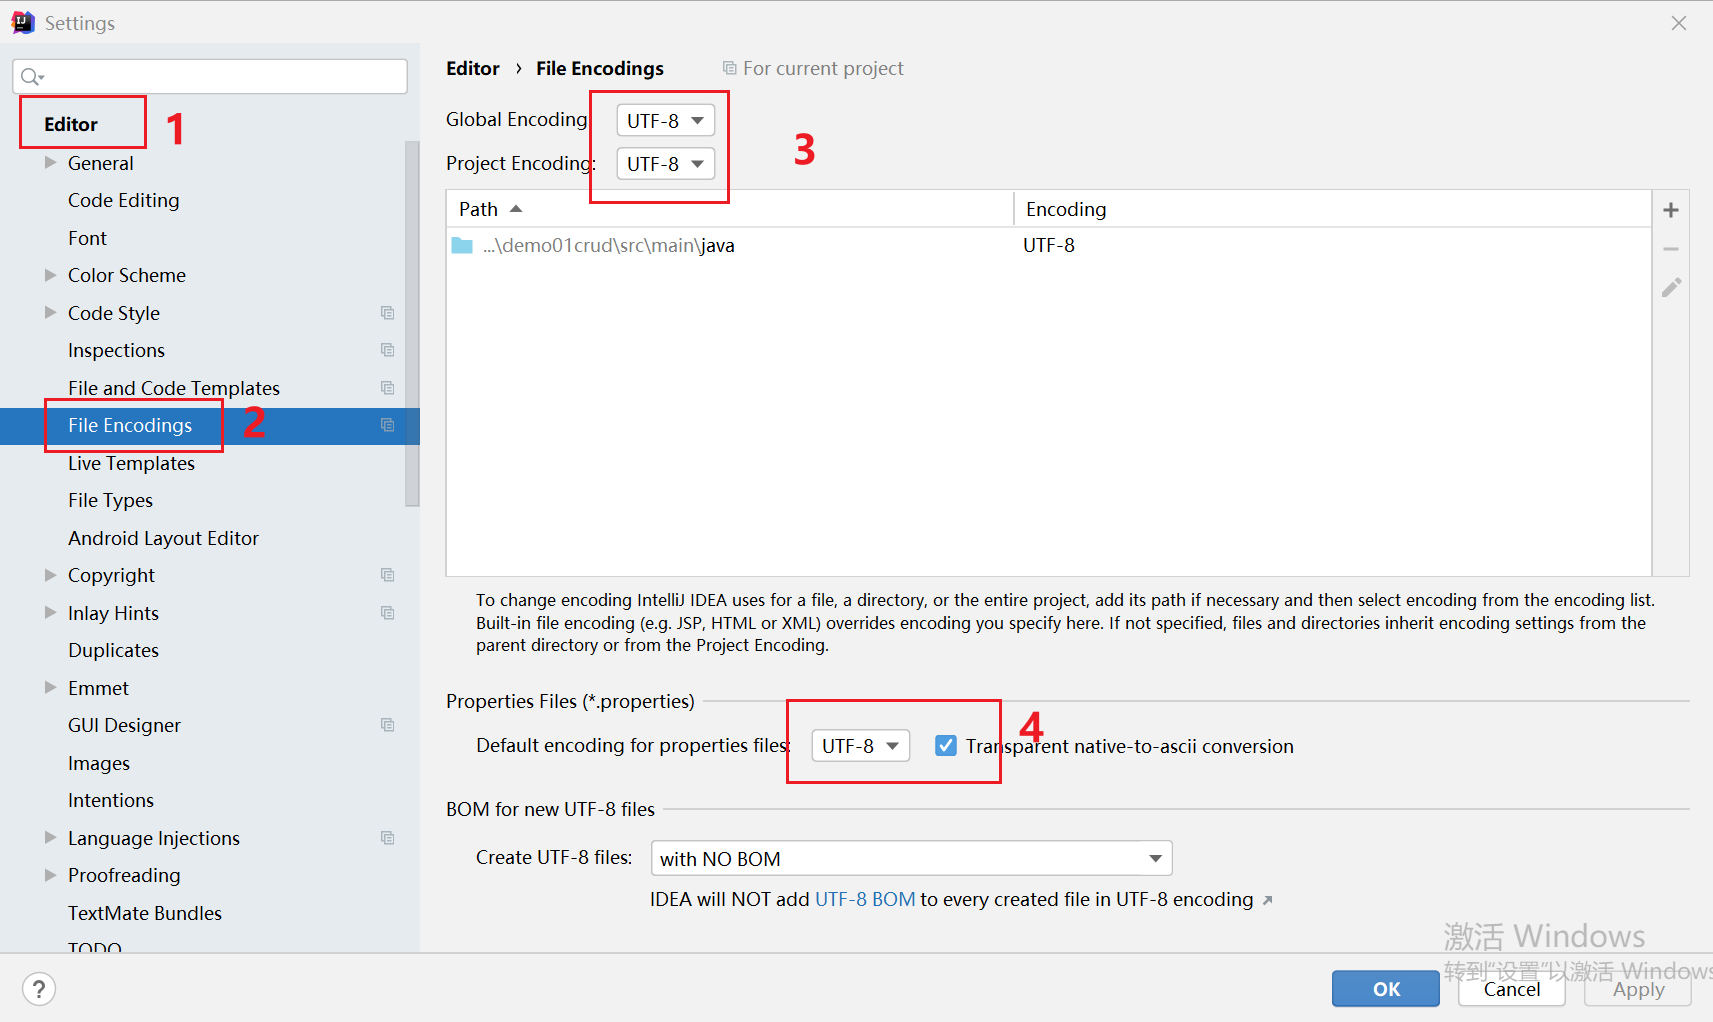Click the project-level icon beside Inlay Hints

388,613
